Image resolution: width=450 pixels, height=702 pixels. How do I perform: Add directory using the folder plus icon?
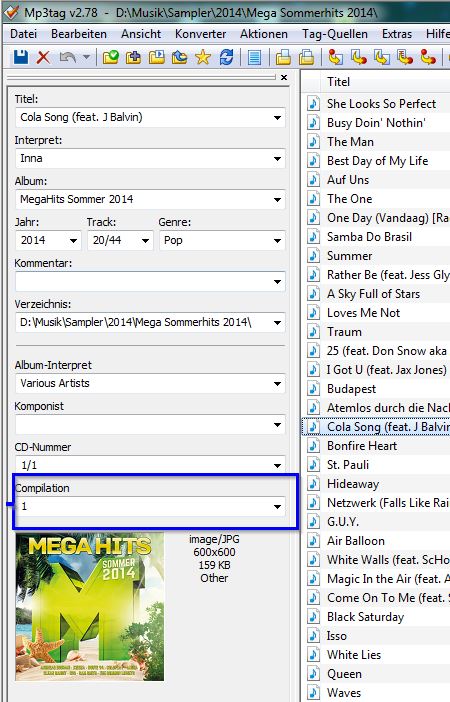(x=133, y=57)
